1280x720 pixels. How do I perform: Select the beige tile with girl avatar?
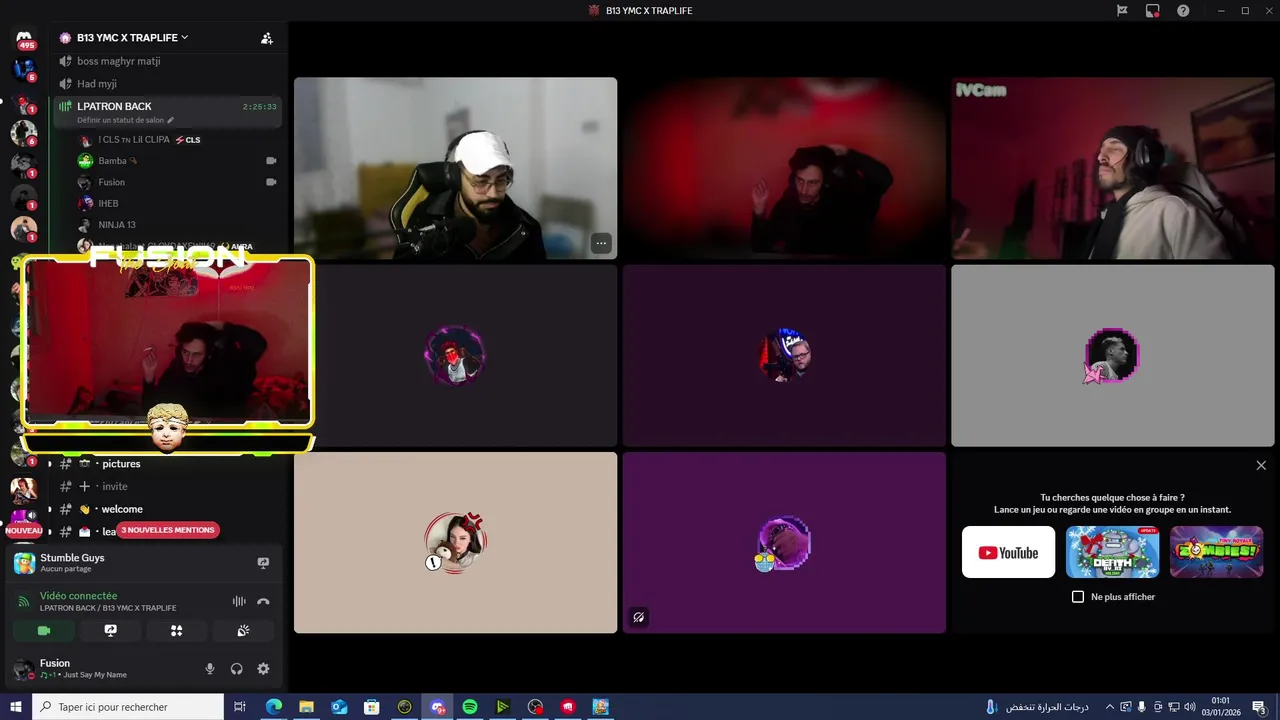pos(455,542)
